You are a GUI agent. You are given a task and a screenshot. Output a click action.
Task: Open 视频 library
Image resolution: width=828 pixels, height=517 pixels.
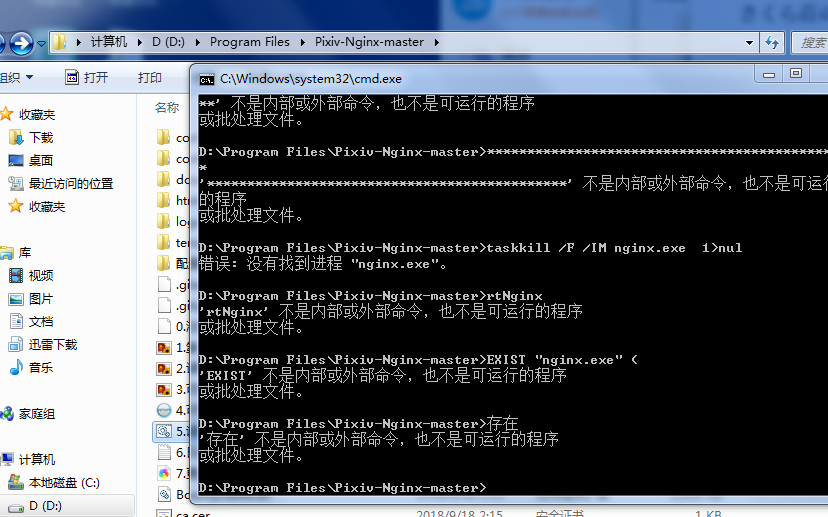[41, 276]
